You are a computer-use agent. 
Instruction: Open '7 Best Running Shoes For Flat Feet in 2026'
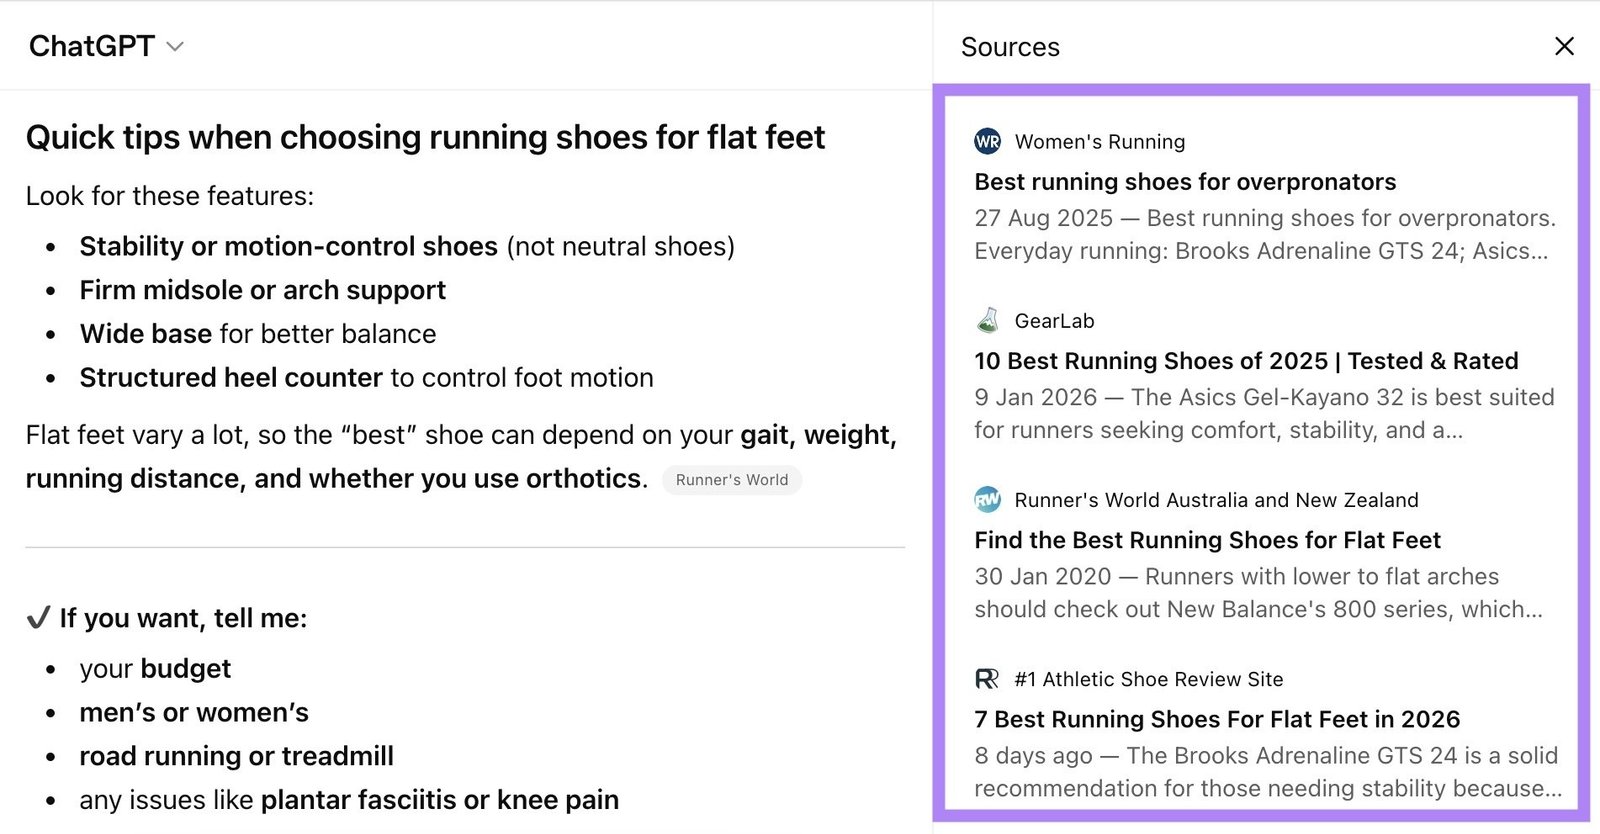pos(1217,719)
